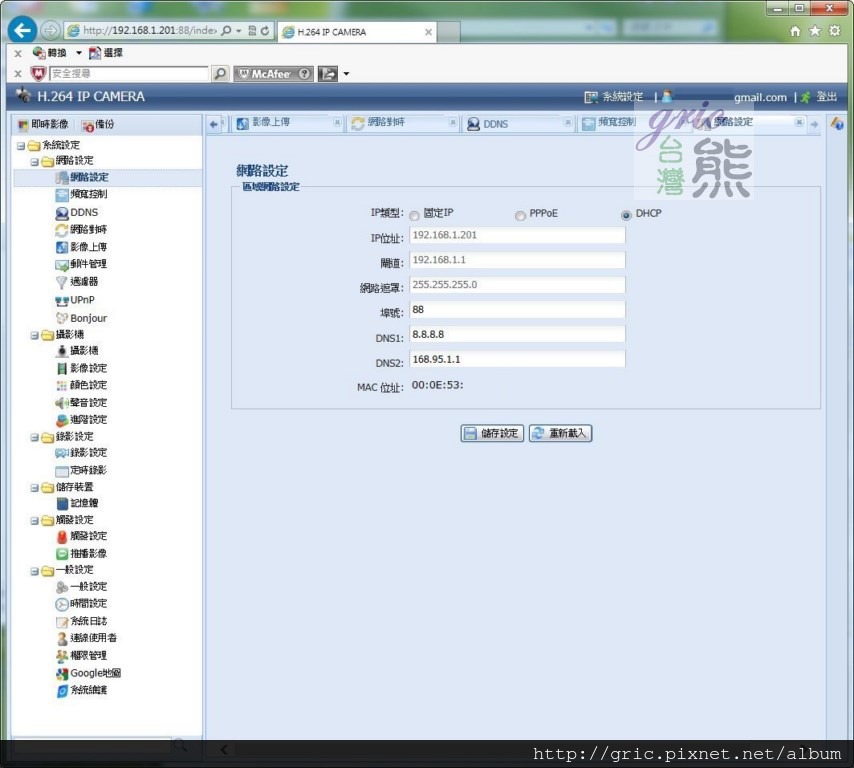Screen dimensions: 854x768
Task: Close the H.264 IP CAMERA browser tab
Action: point(429,32)
